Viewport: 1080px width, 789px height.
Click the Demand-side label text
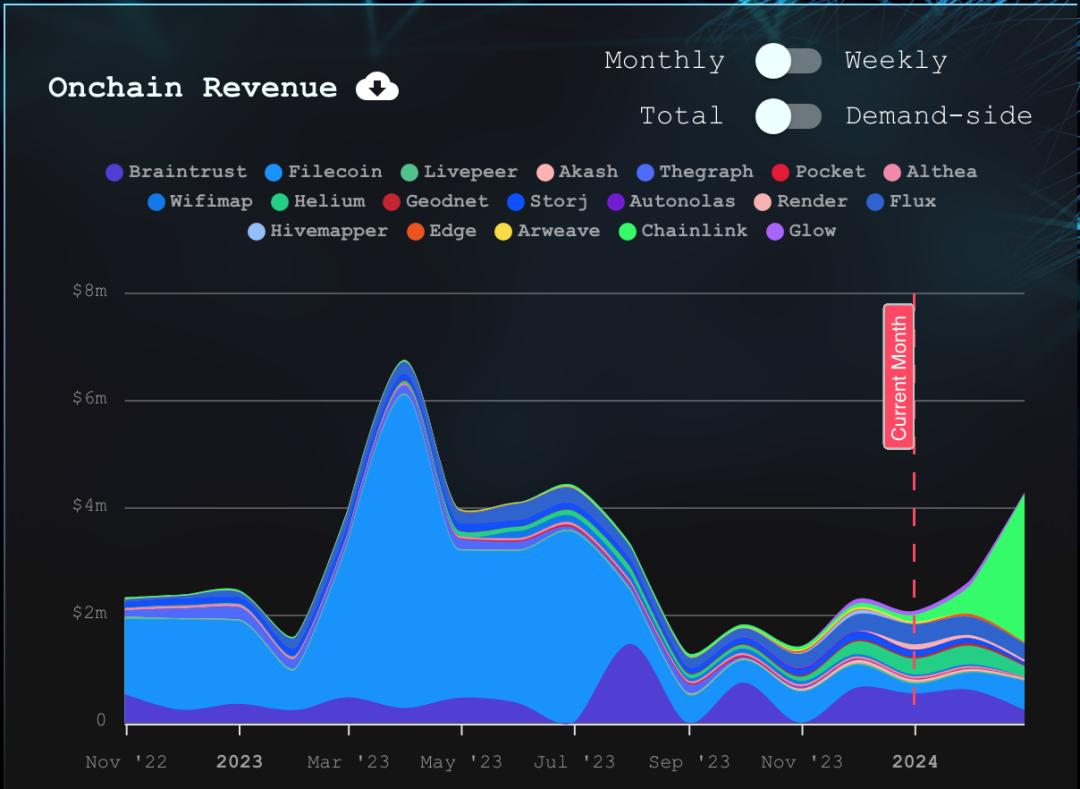tap(938, 116)
